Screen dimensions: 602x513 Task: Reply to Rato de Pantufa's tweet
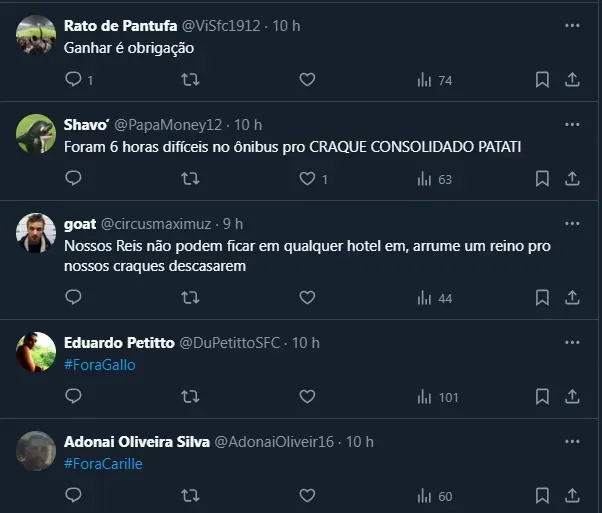(x=73, y=80)
